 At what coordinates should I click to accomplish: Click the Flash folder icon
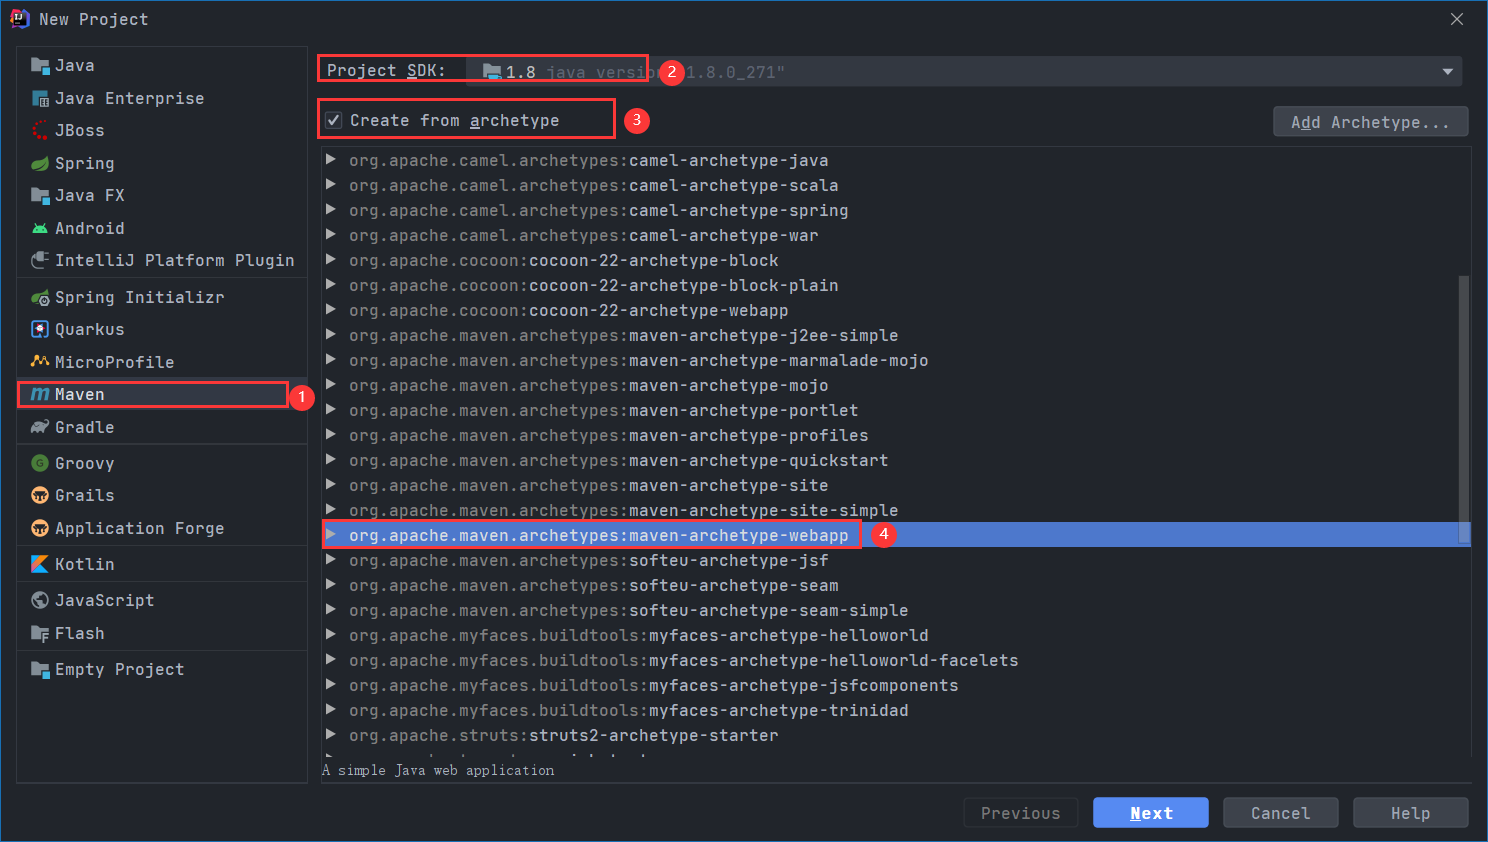coord(40,633)
